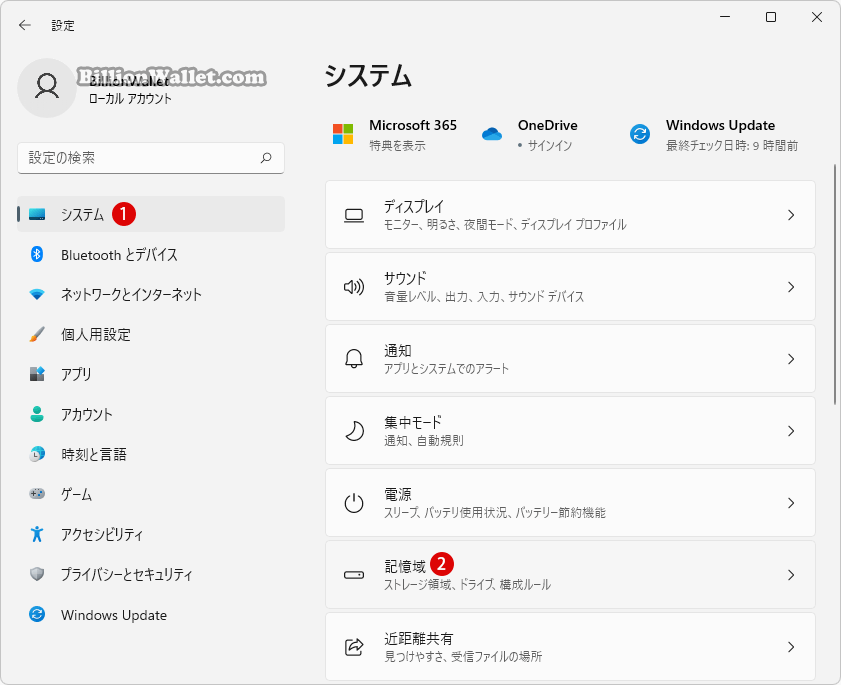The height and width of the screenshot is (685, 841).
Task: Click the Bluetooth icon in sidebar
Action: 37,254
